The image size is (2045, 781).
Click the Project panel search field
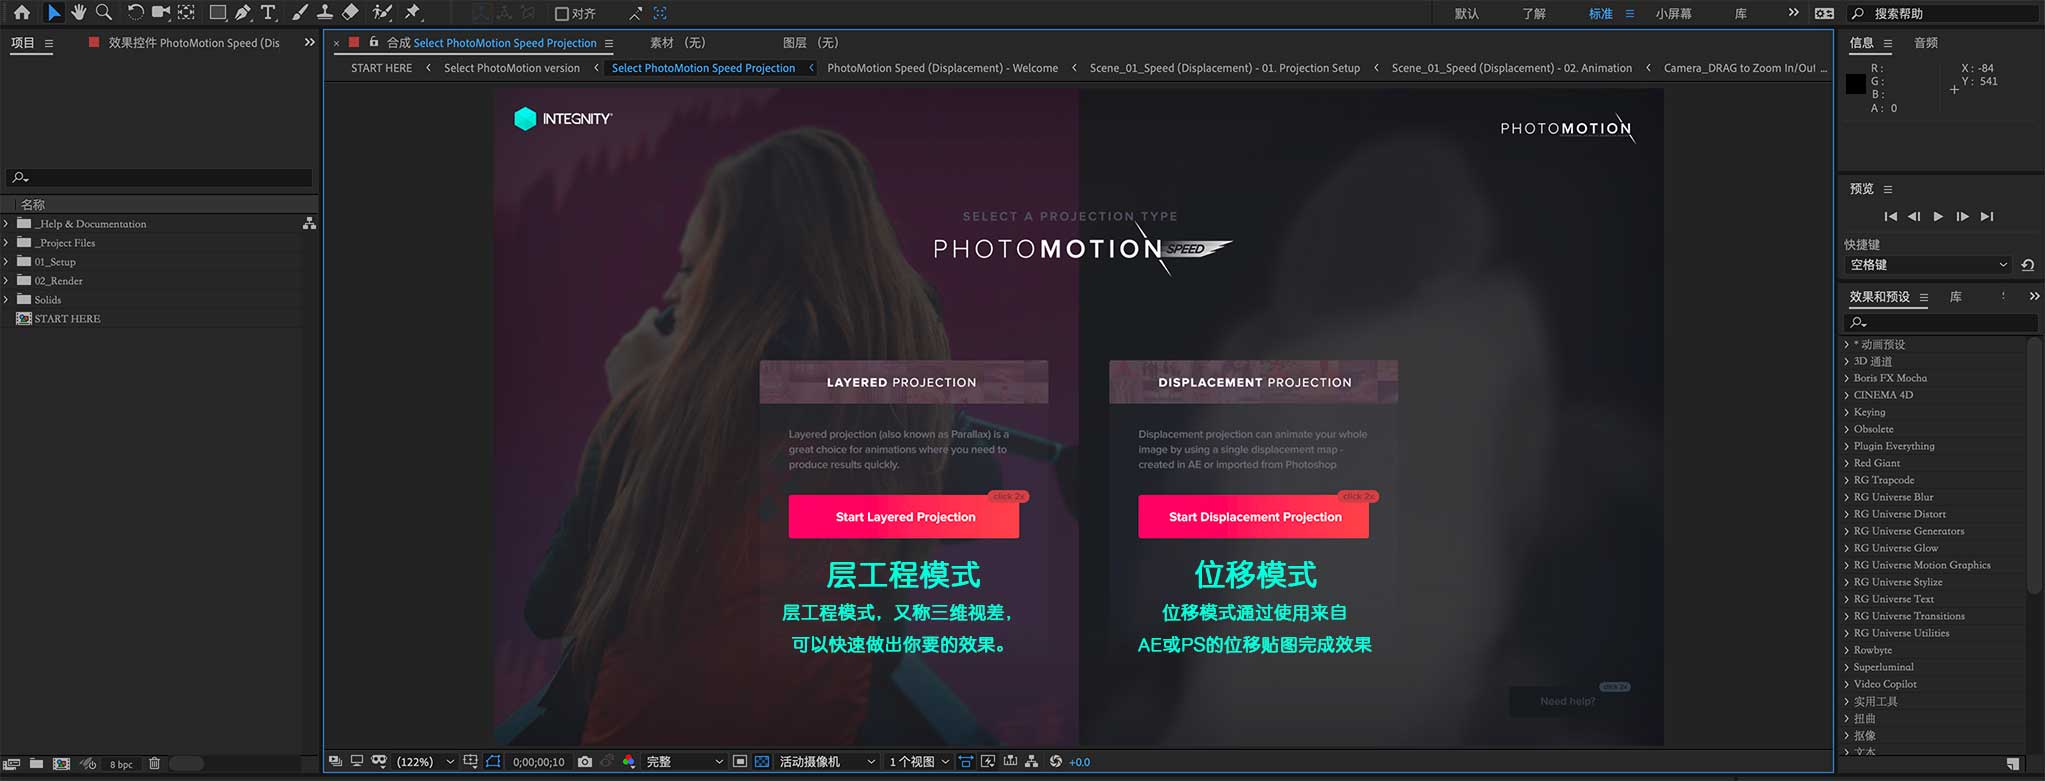click(160, 177)
